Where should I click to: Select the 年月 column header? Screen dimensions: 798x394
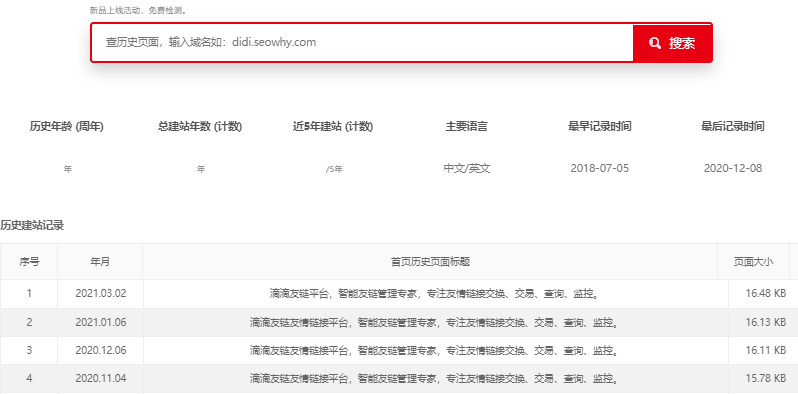[100, 262]
